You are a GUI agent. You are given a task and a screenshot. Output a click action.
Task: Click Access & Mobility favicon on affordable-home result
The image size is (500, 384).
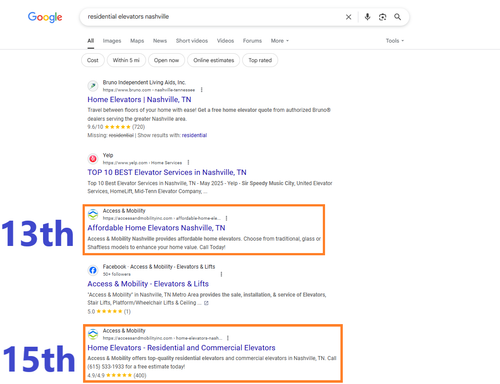[93, 214]
